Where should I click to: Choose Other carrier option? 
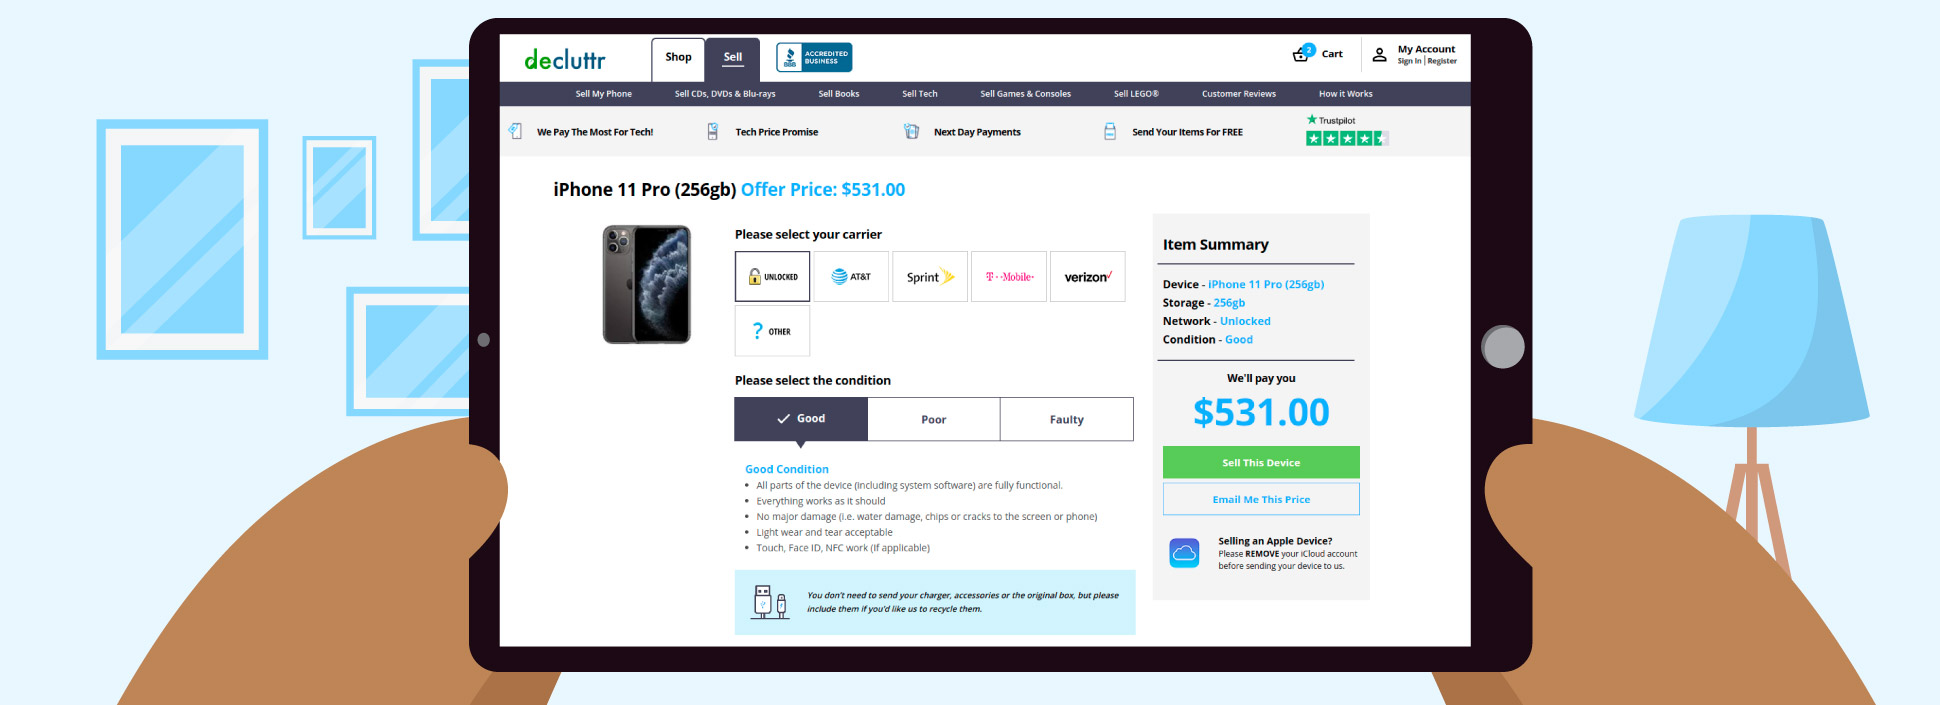point(772,331)
